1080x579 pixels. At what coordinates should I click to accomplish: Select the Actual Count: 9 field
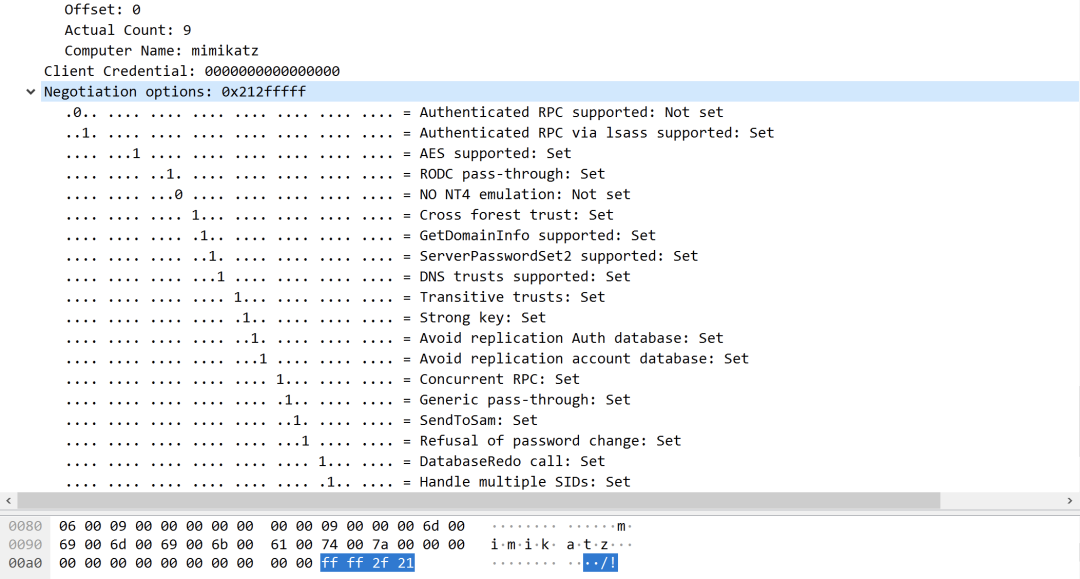(127, 30)
